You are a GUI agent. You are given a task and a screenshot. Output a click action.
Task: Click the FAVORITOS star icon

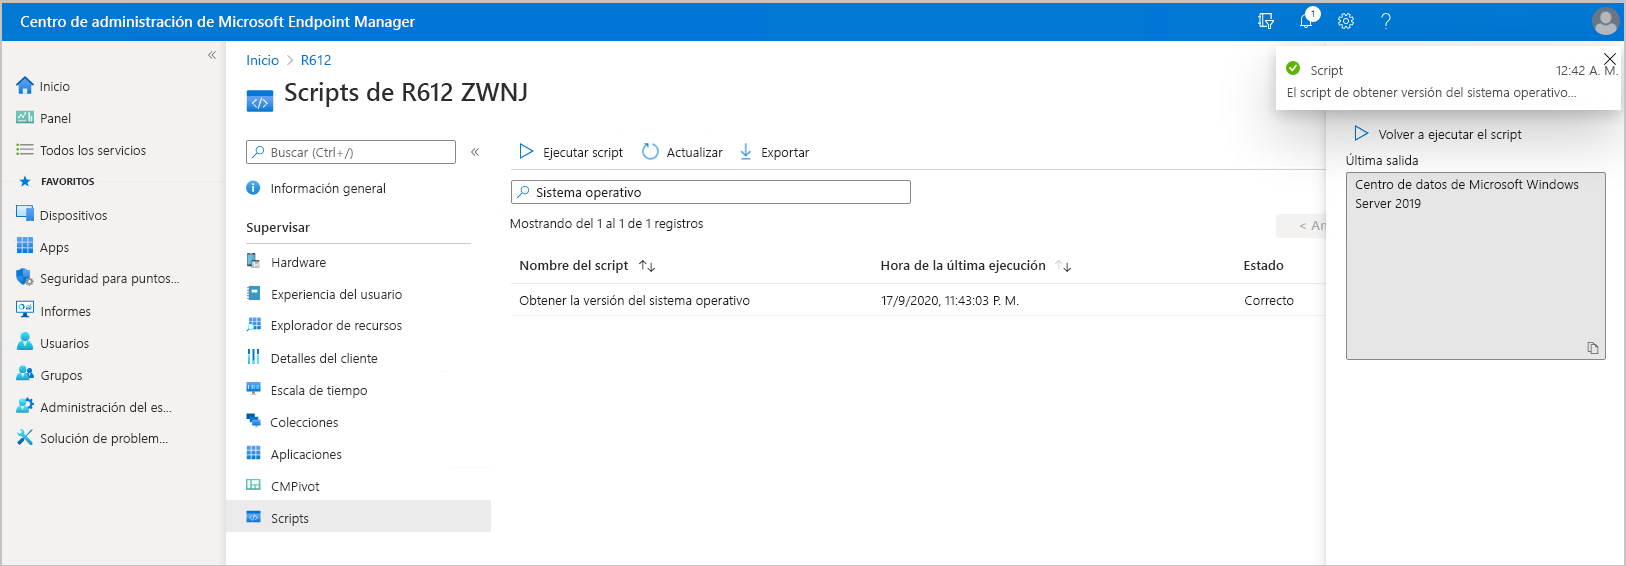point(25,181)
